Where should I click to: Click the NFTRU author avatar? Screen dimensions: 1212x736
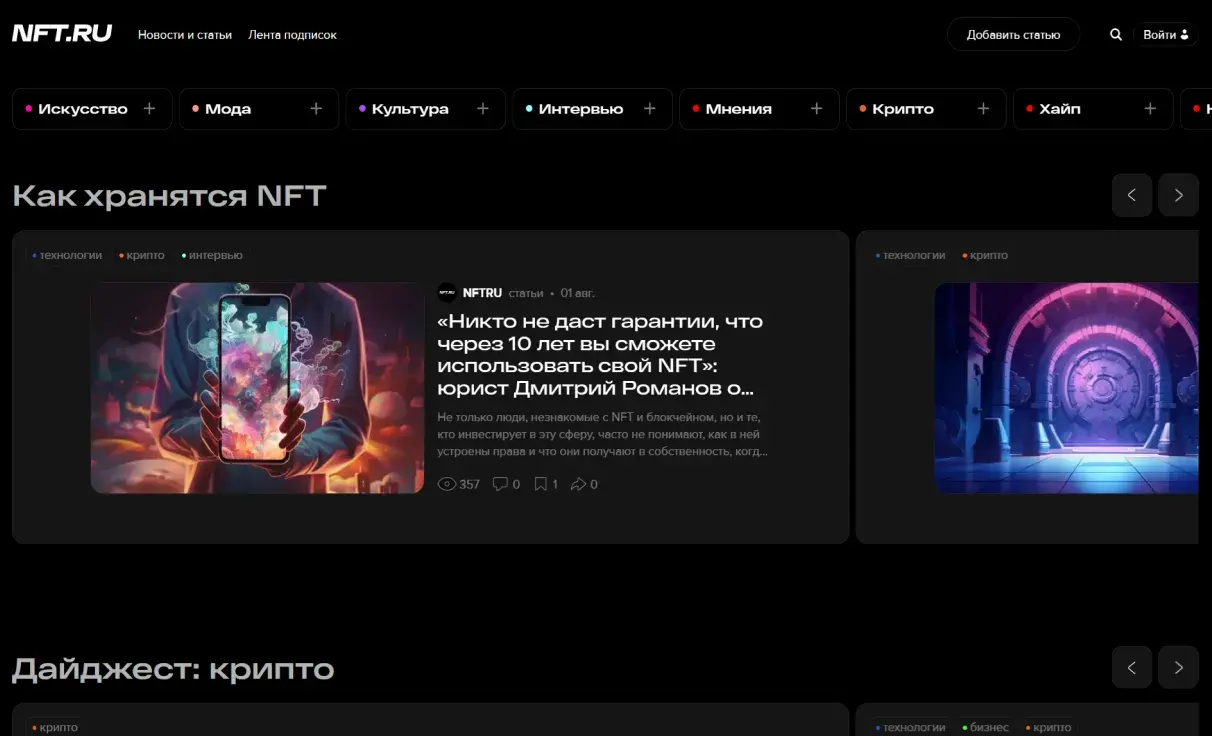point(447,293)
